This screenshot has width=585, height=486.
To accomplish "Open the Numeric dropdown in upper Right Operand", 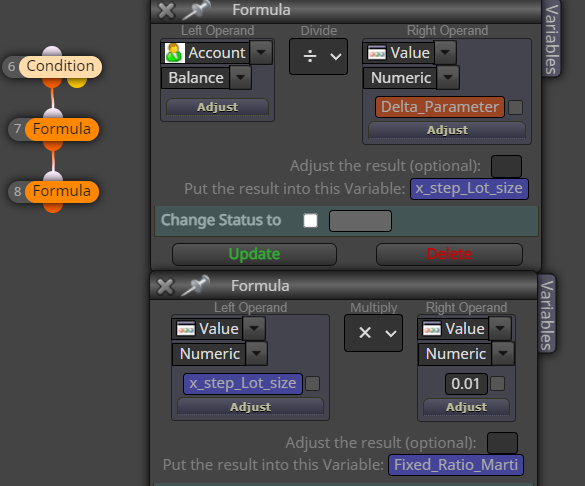I will 448,78.
